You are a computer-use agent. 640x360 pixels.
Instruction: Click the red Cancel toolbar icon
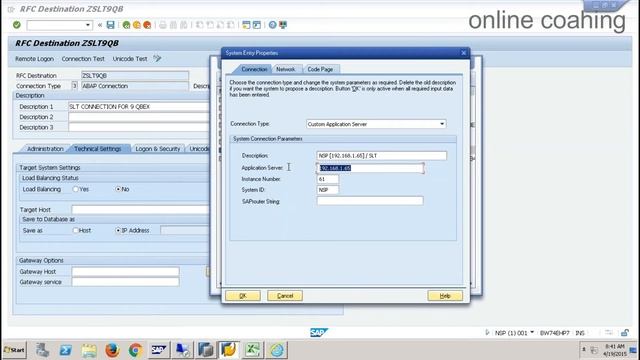[x=147, y=25]
